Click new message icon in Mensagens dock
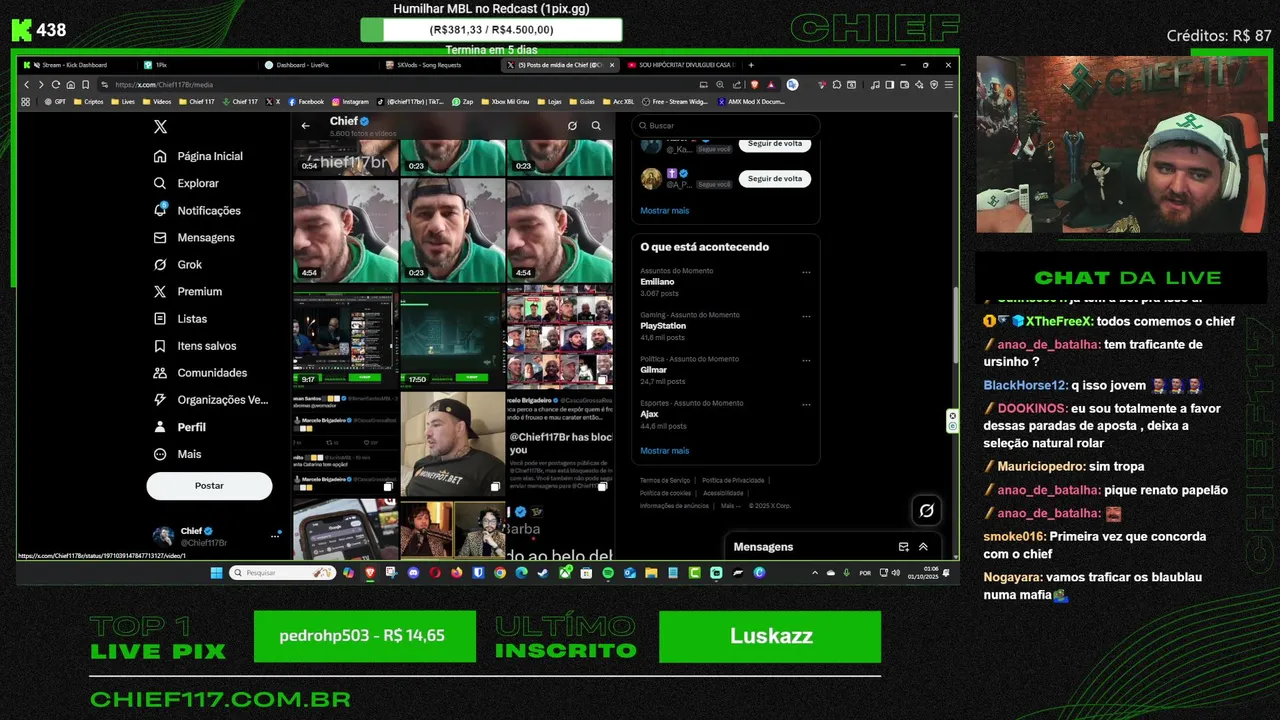Viewport: 1280px width, 720px height. pos(903,547)
